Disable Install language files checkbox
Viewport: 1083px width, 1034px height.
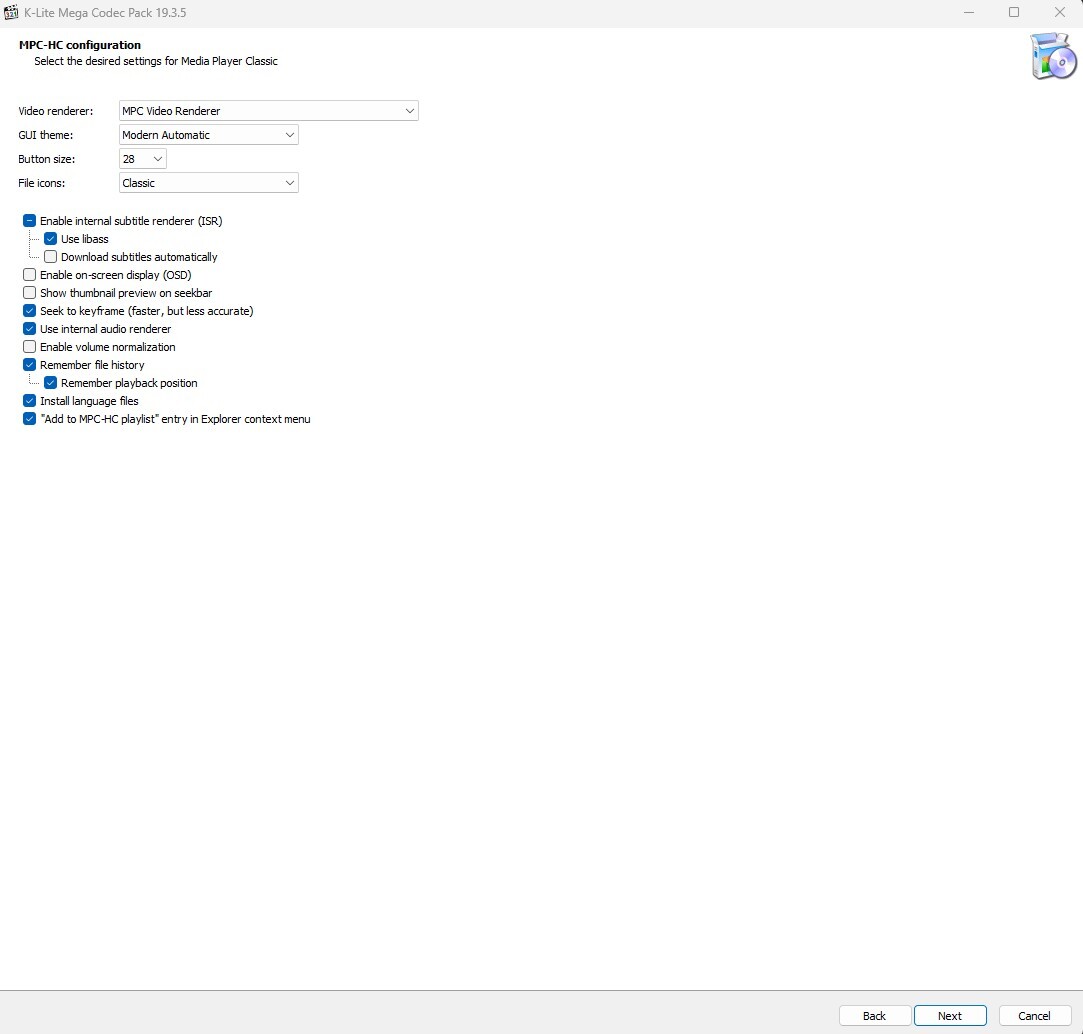click(x=30, y=401)
